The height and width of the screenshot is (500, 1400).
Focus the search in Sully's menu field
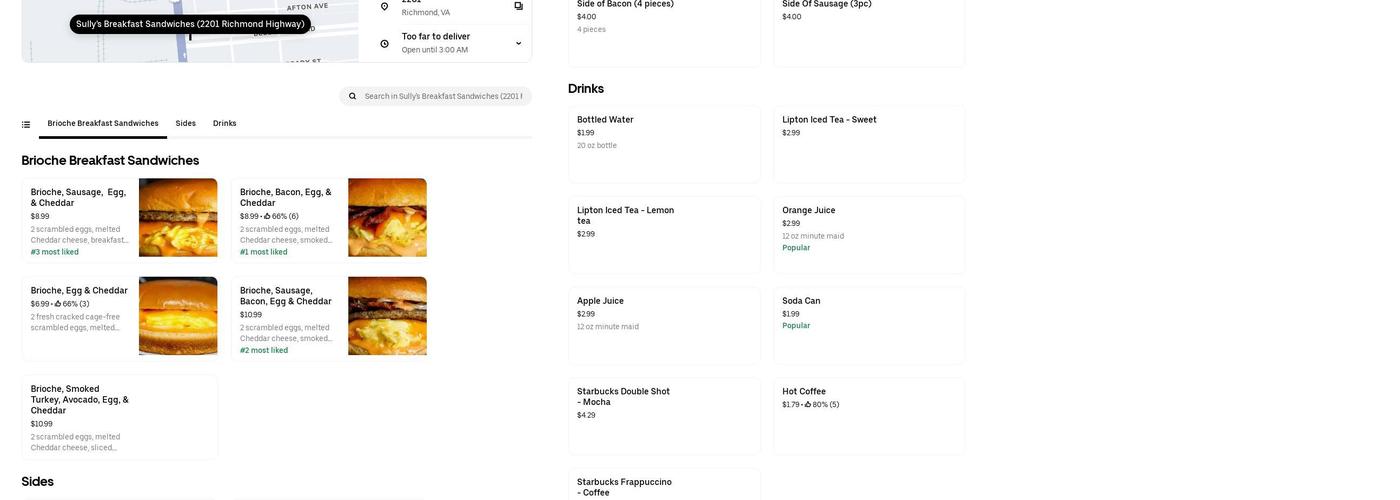pyautogui.click(x=442, y=96)
